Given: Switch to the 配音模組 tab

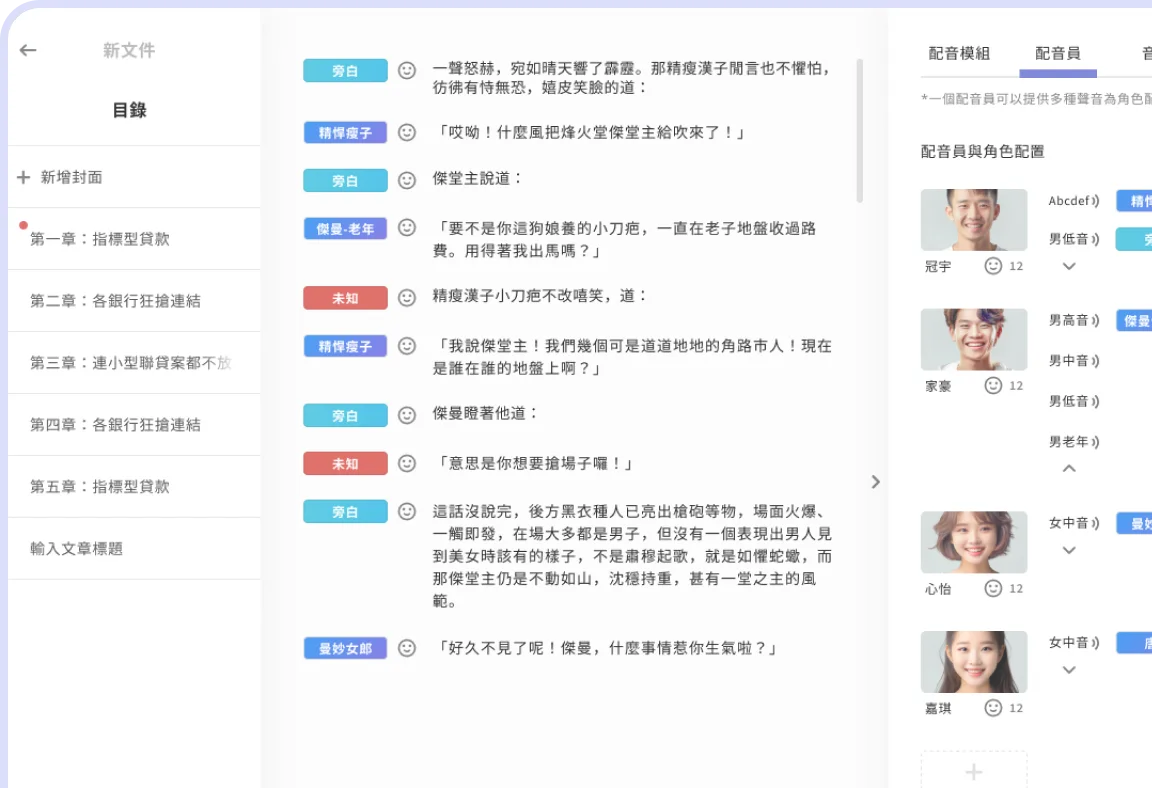Looking at the screenshot, I should pos(959,54).
